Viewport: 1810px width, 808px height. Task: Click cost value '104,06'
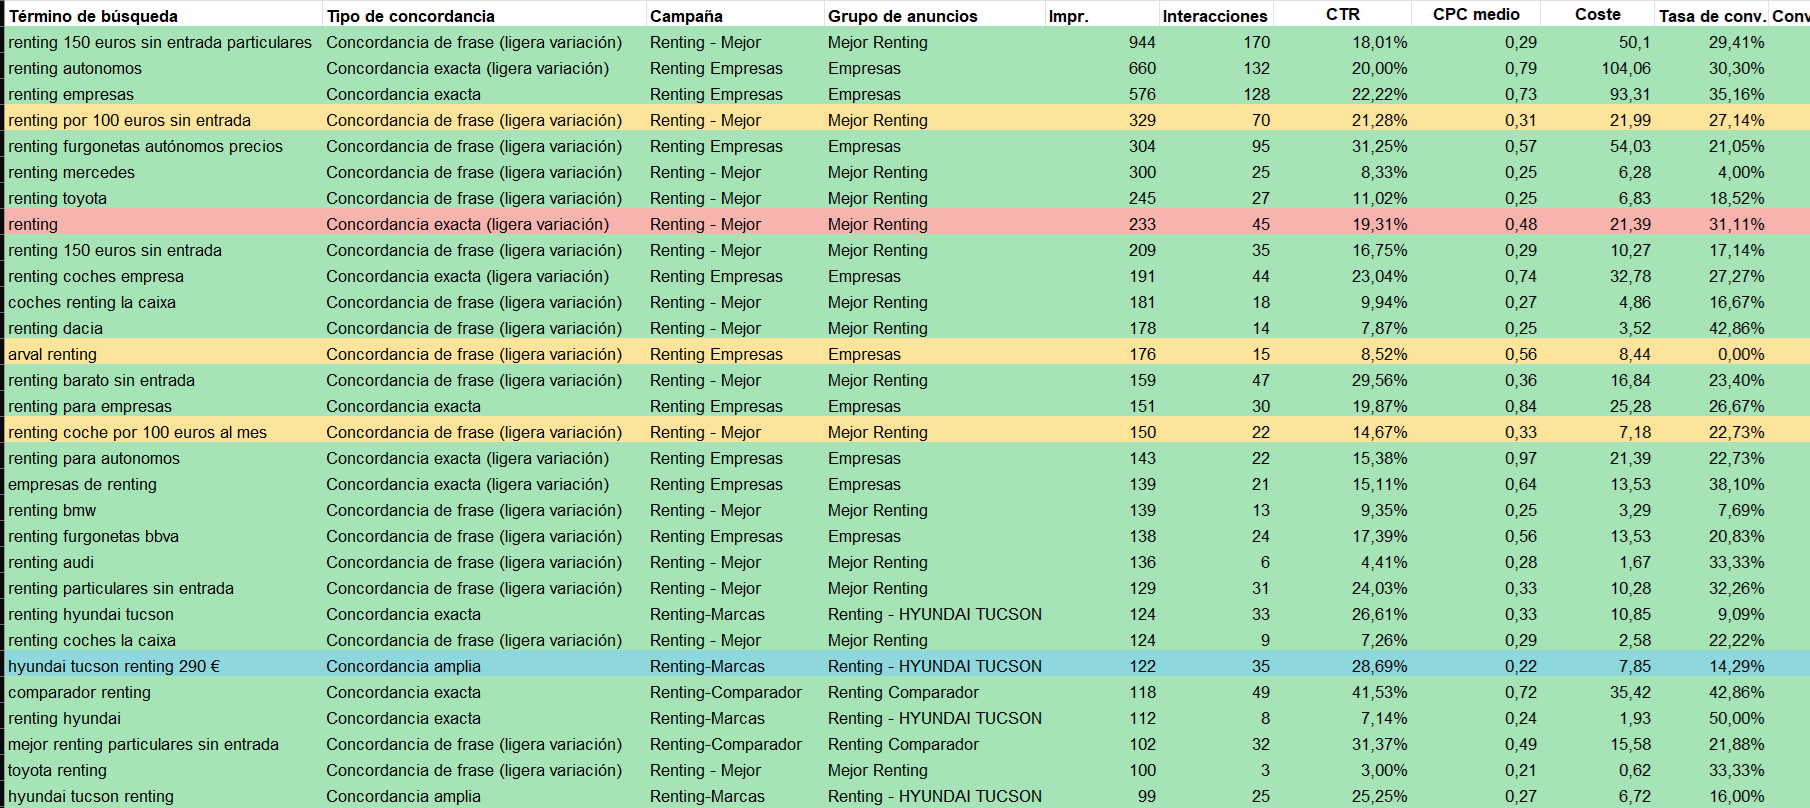(x=1626, y=68)
